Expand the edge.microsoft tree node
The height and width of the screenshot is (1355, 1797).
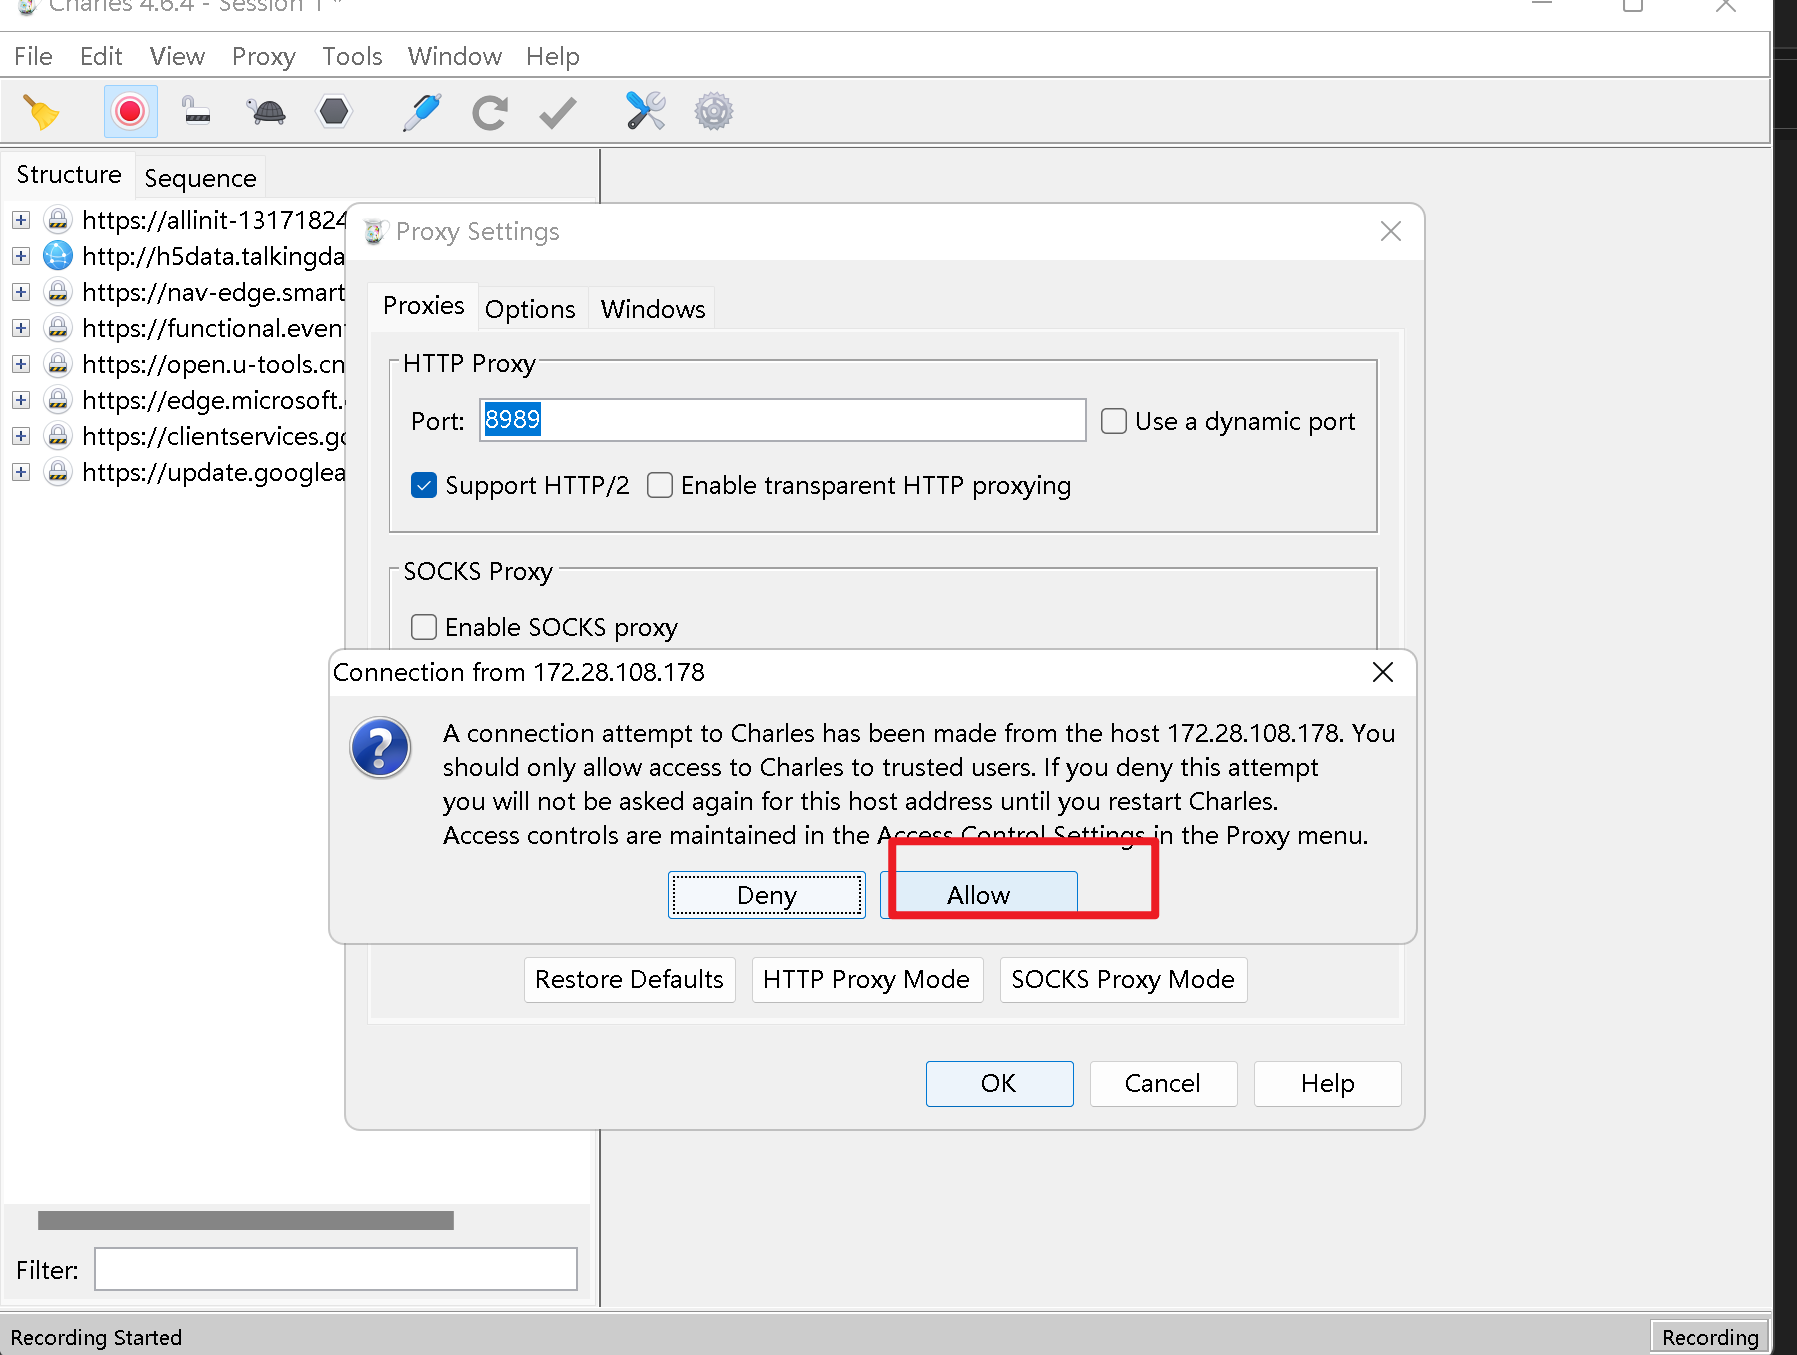21,400
